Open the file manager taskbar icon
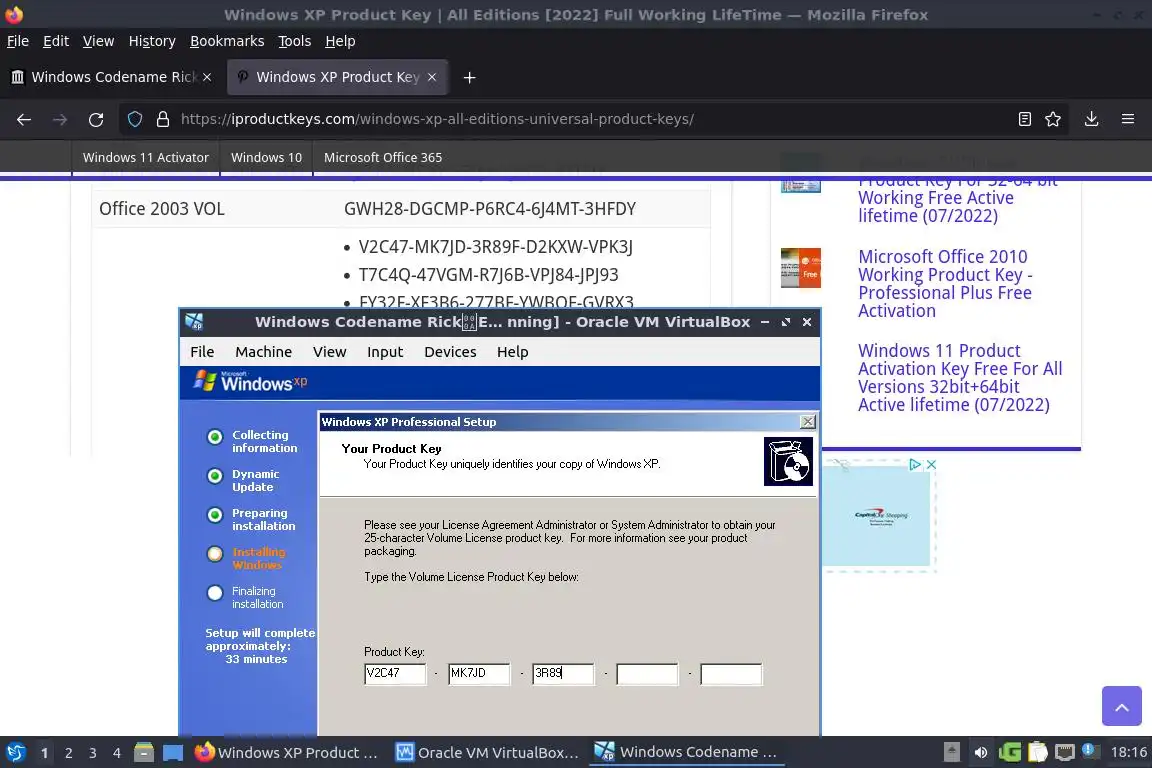This screenshot has width=1152, height=768. [x=144, y=753]
